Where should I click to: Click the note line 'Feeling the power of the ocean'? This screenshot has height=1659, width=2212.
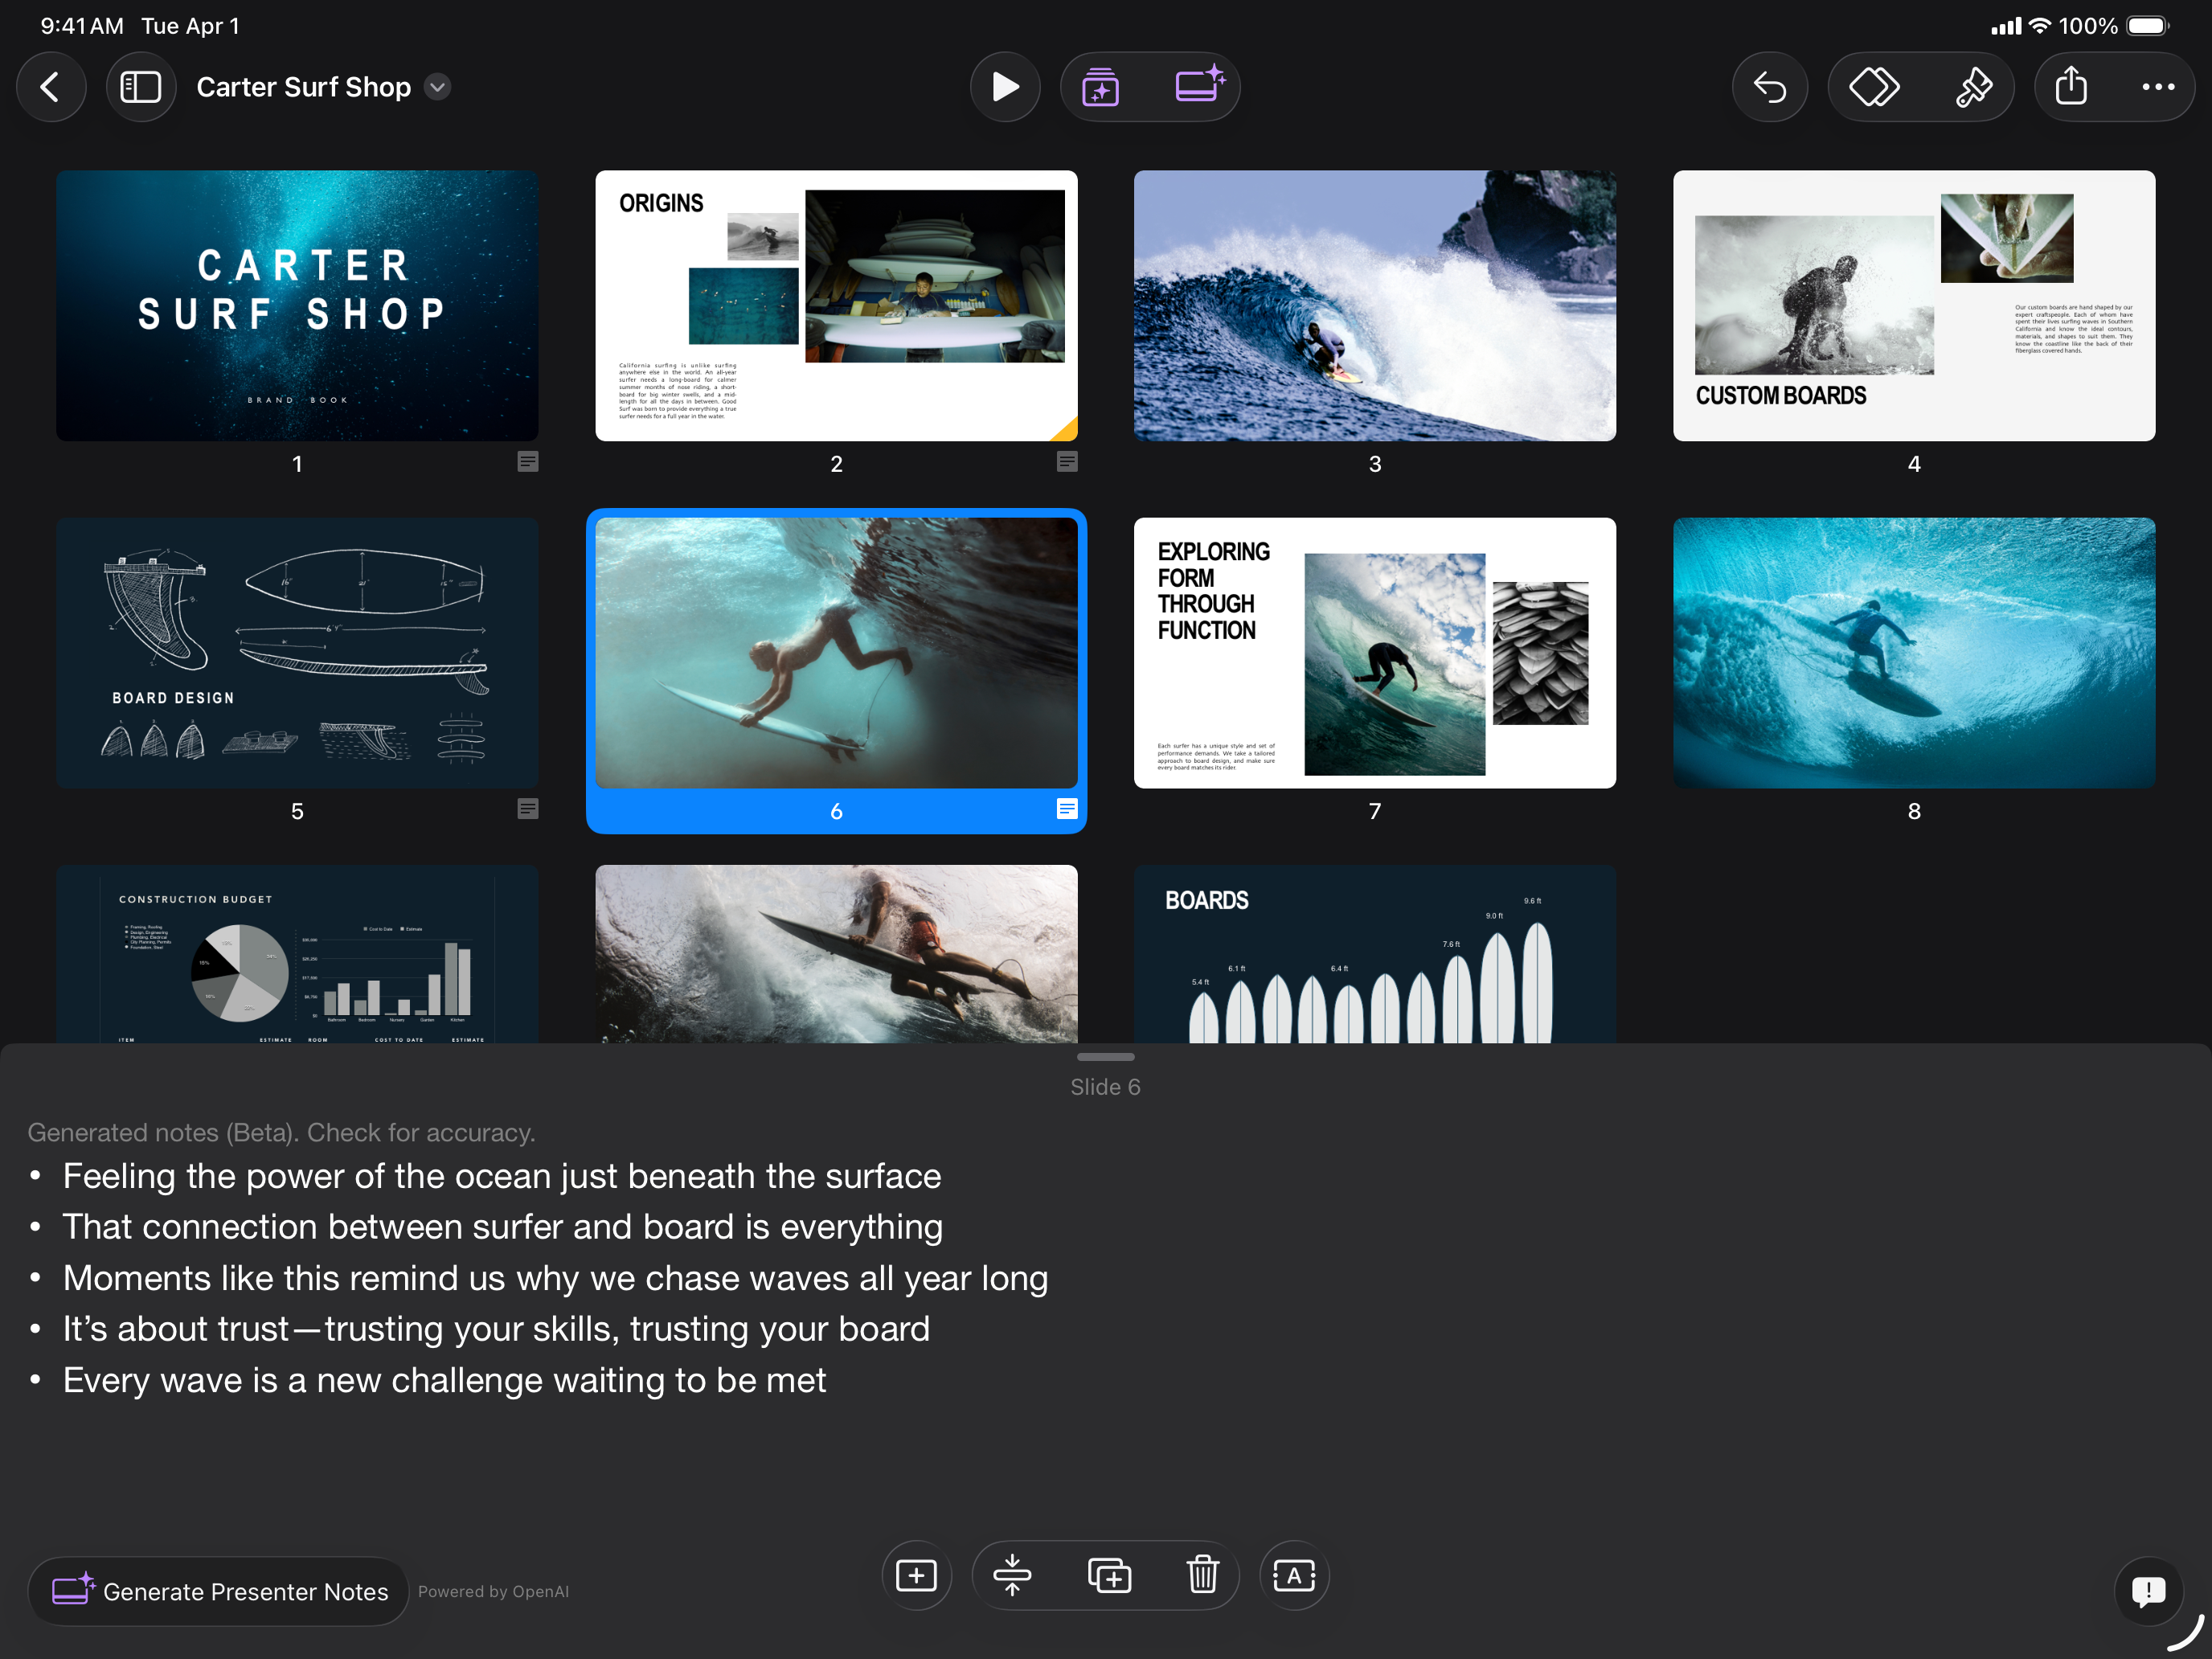tap(502, 1176)
